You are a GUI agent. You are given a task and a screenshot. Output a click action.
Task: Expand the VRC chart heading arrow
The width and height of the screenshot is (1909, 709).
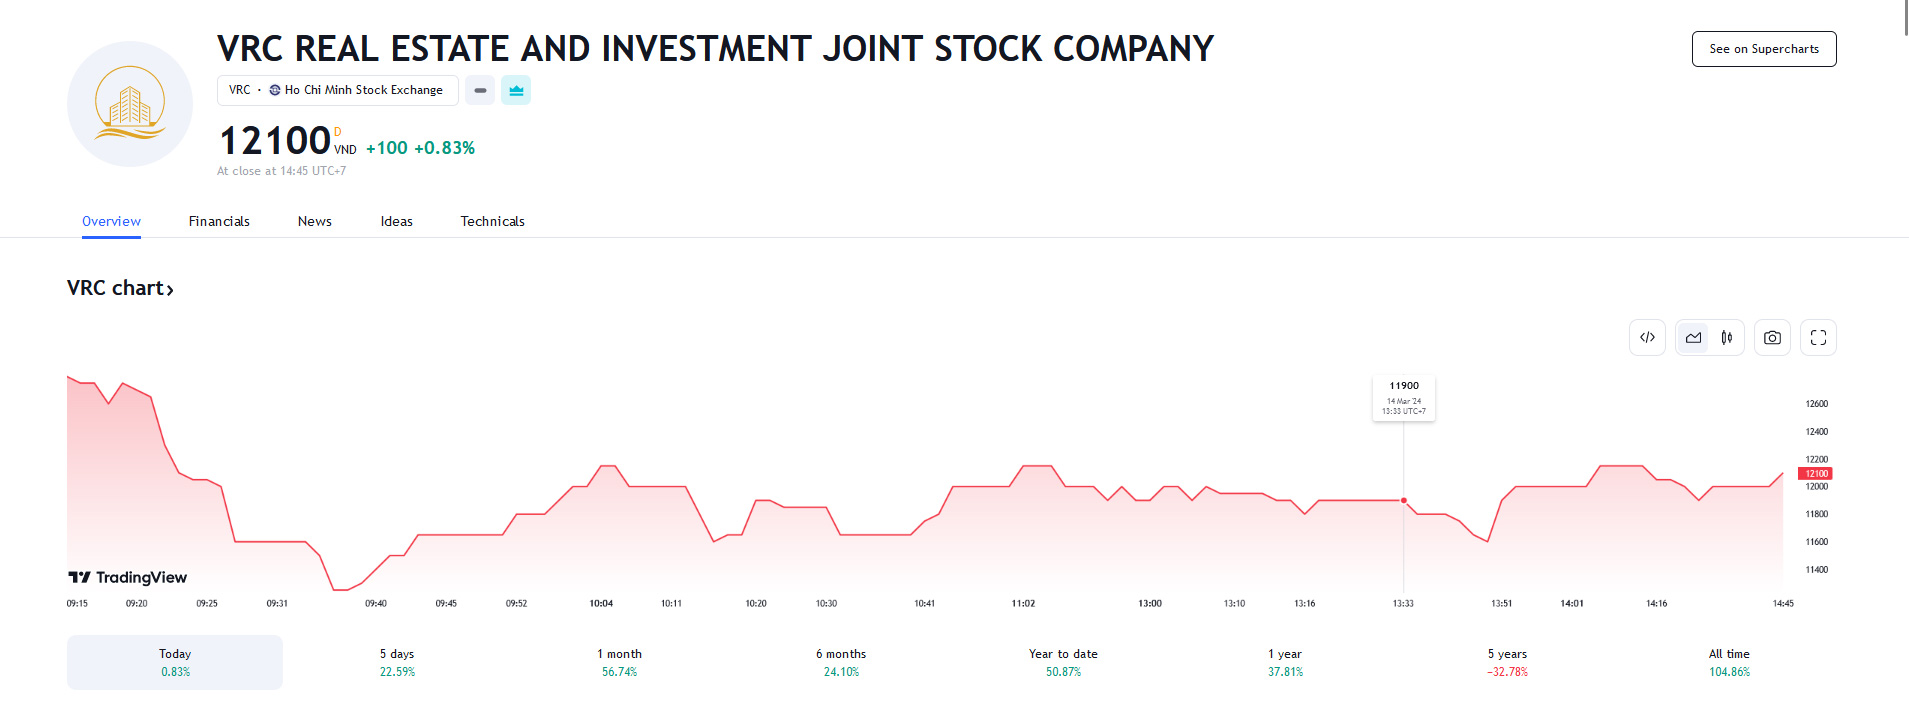[170, 290]
